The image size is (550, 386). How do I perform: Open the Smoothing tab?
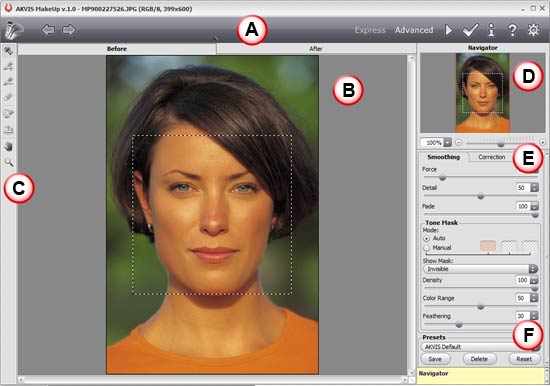point(443,157)
